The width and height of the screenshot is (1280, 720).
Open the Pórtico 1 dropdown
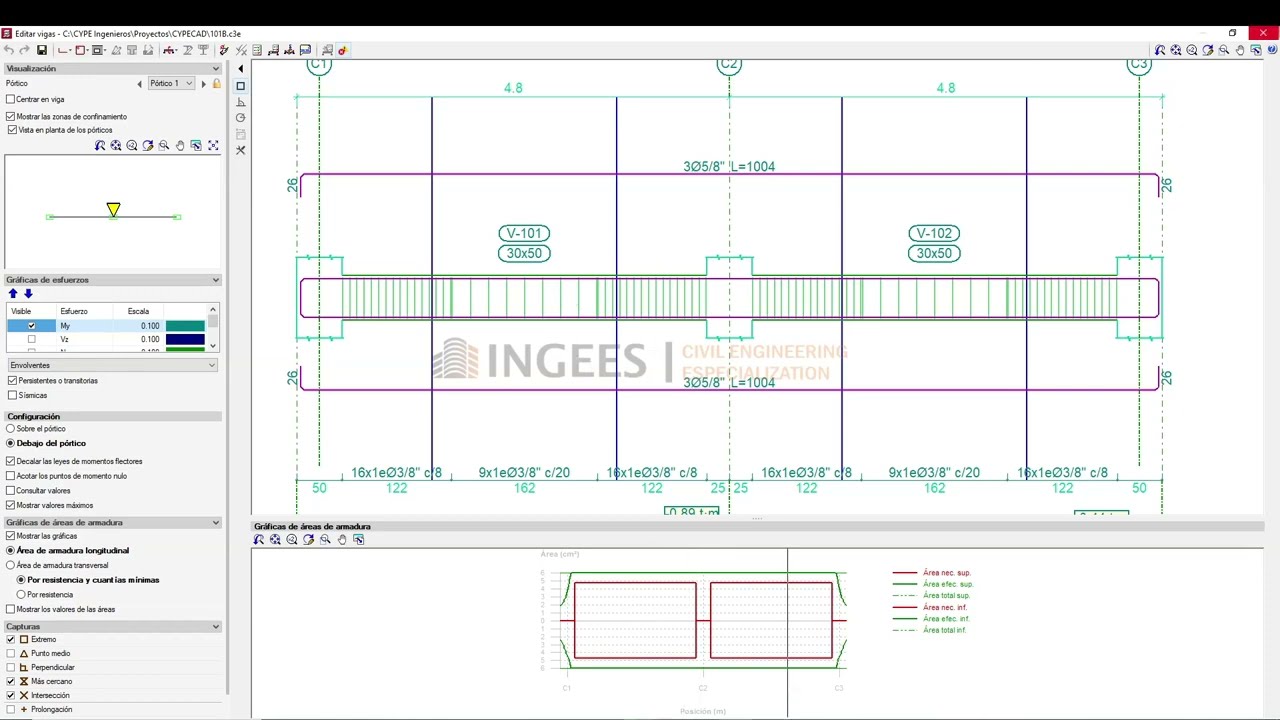pyautogui.click(x=171, y=84)
